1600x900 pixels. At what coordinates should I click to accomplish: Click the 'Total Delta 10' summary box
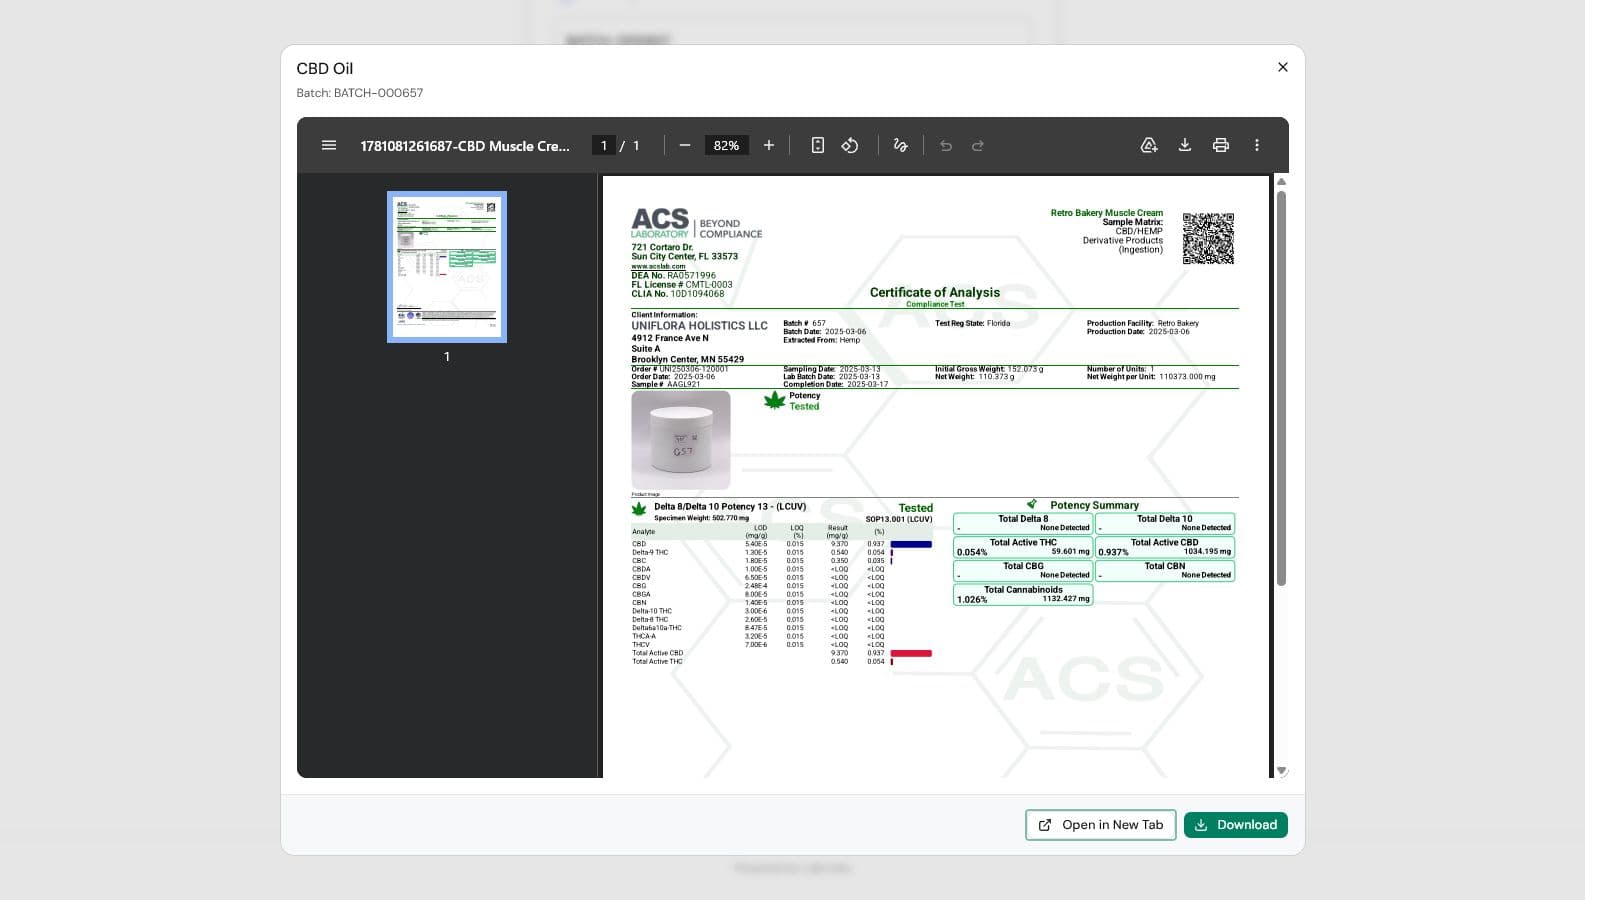point(1165,523)
